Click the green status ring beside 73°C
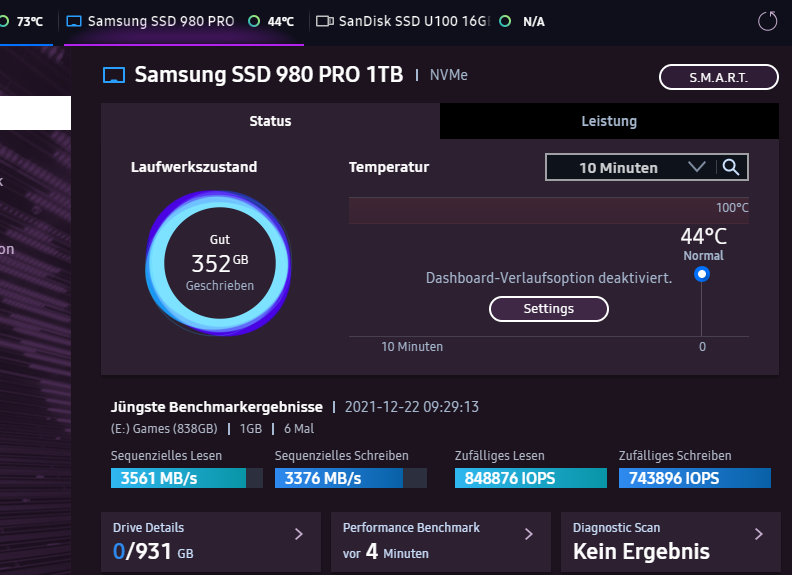The width and height of the screenshot is (792, 575). (x=4, y=21)
